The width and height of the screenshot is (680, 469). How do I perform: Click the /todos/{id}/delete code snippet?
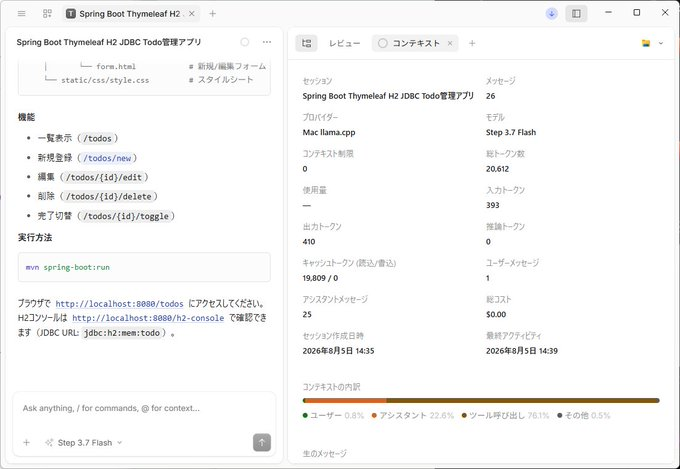[x=108, y=197]
